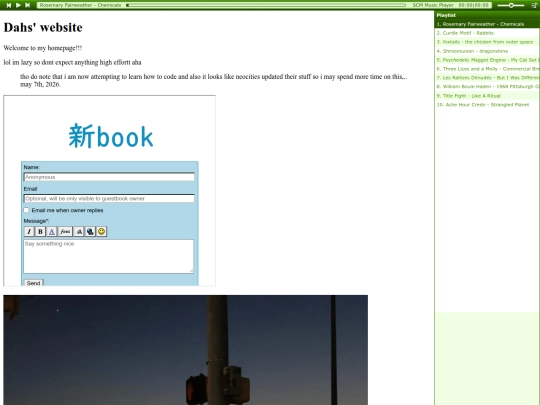The image size is (540, 405).
Task: Play 'Curdle Motif - Rabbits' track
Action: [x=487, y=33]
